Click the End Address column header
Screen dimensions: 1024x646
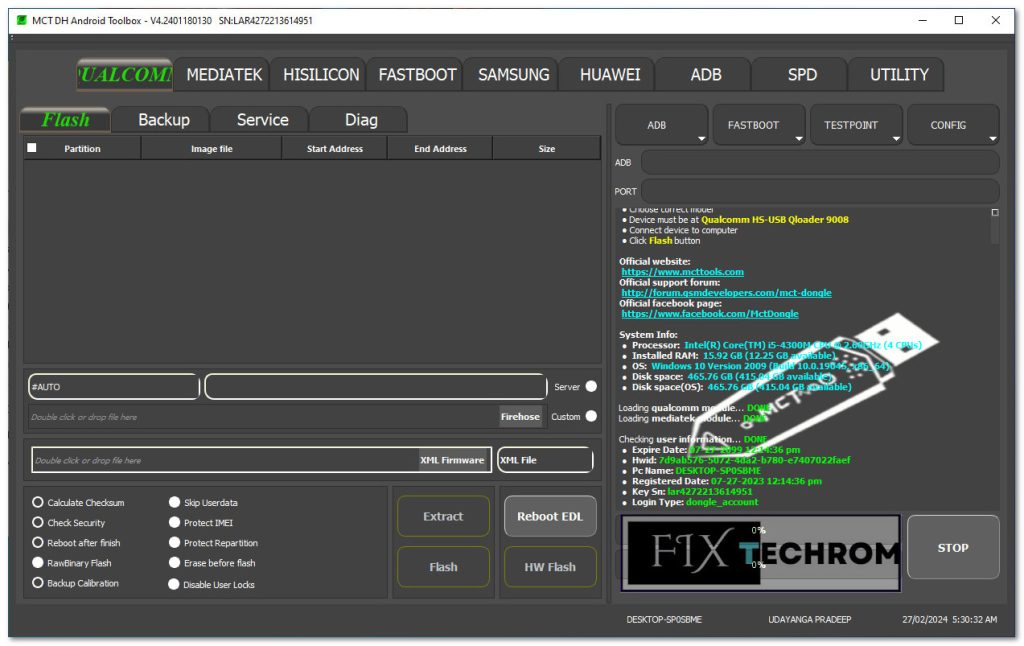(x=440, y=148)
